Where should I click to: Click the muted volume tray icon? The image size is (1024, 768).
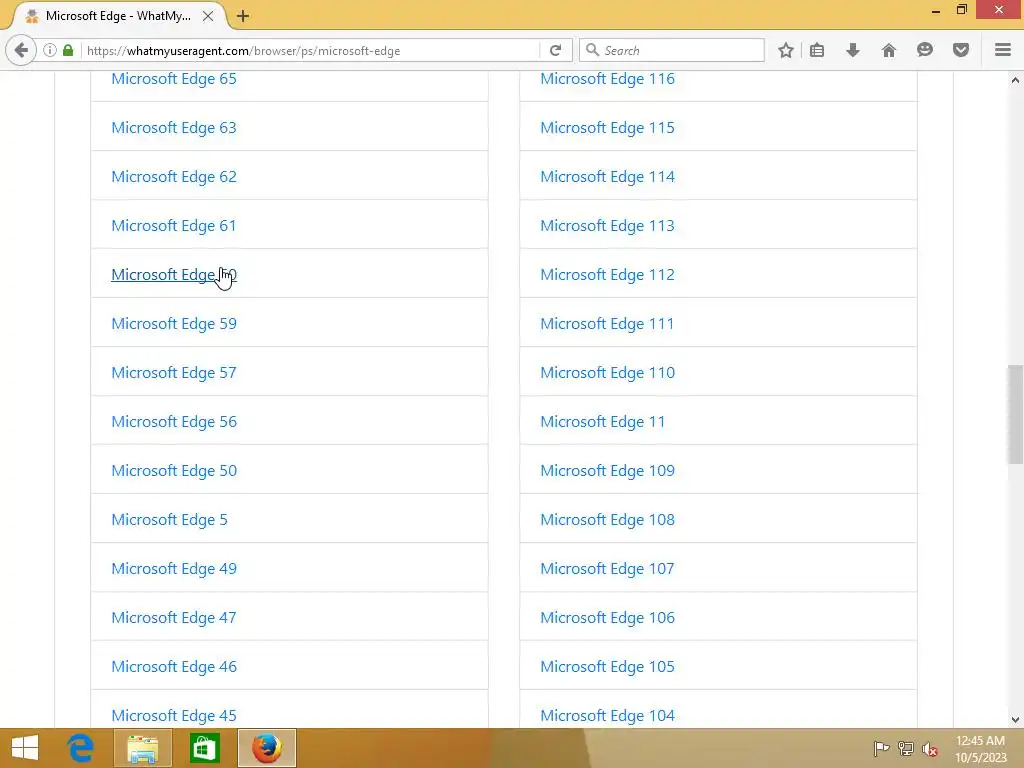point(930,749)
